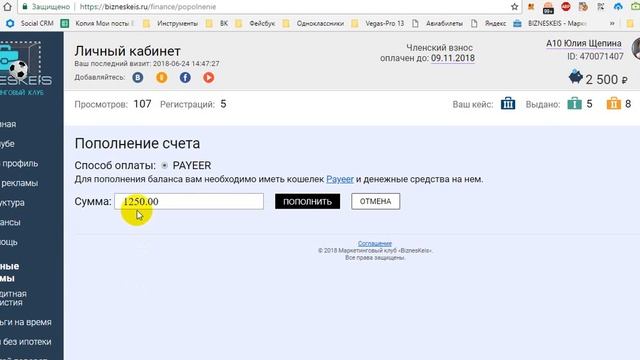The width and height of the screenshot is (640, 360).
Task: Open the red YouTube play icon
Action: point(209,77)
